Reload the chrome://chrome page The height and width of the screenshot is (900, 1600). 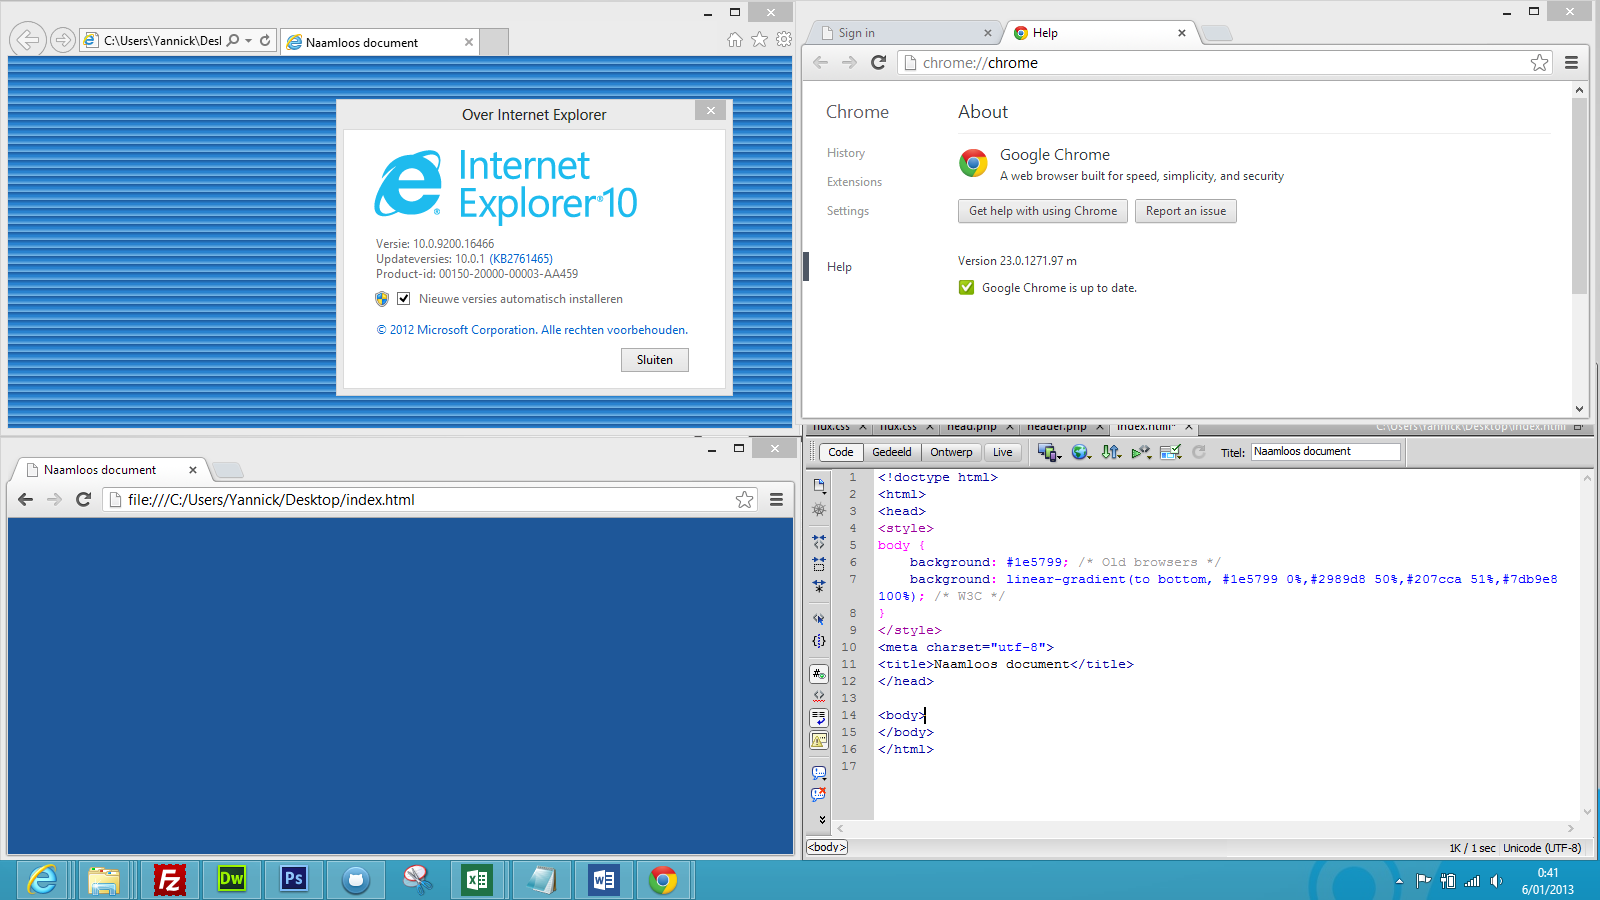tap(879, 63)
